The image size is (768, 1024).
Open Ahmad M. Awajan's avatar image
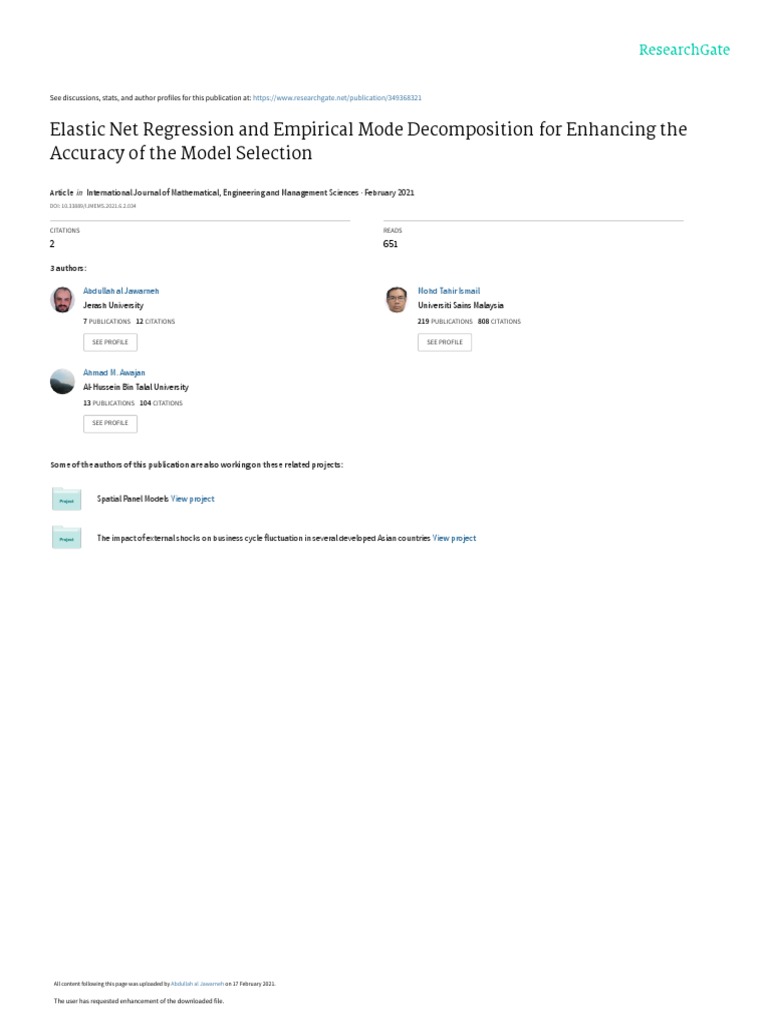62,381
